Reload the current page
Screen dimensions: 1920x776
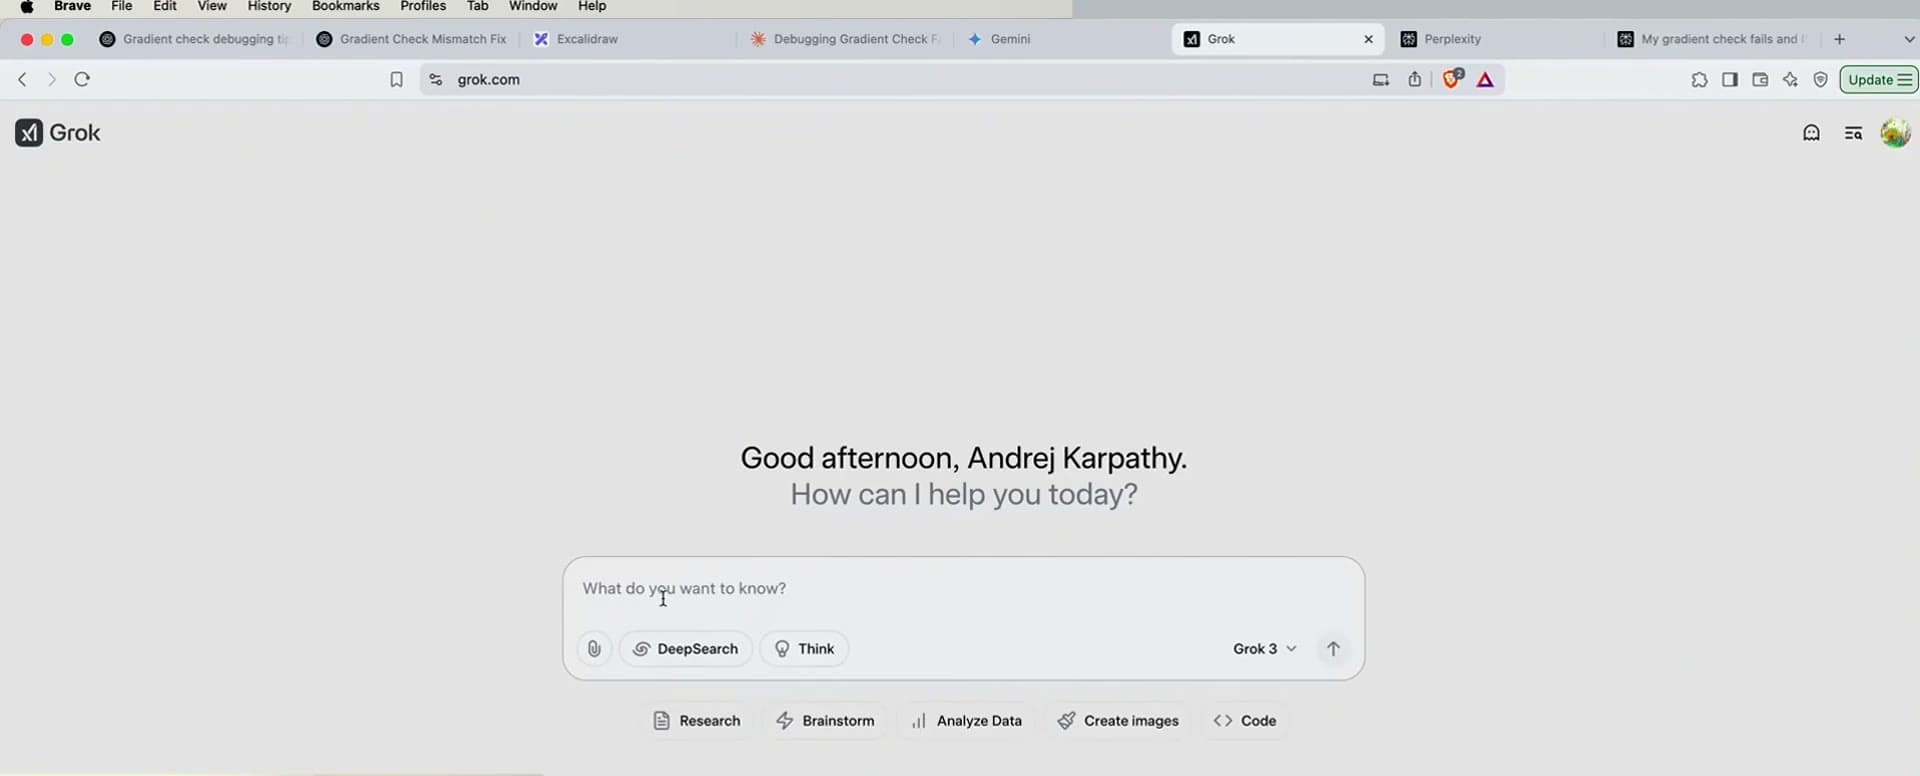pos(82,80)
